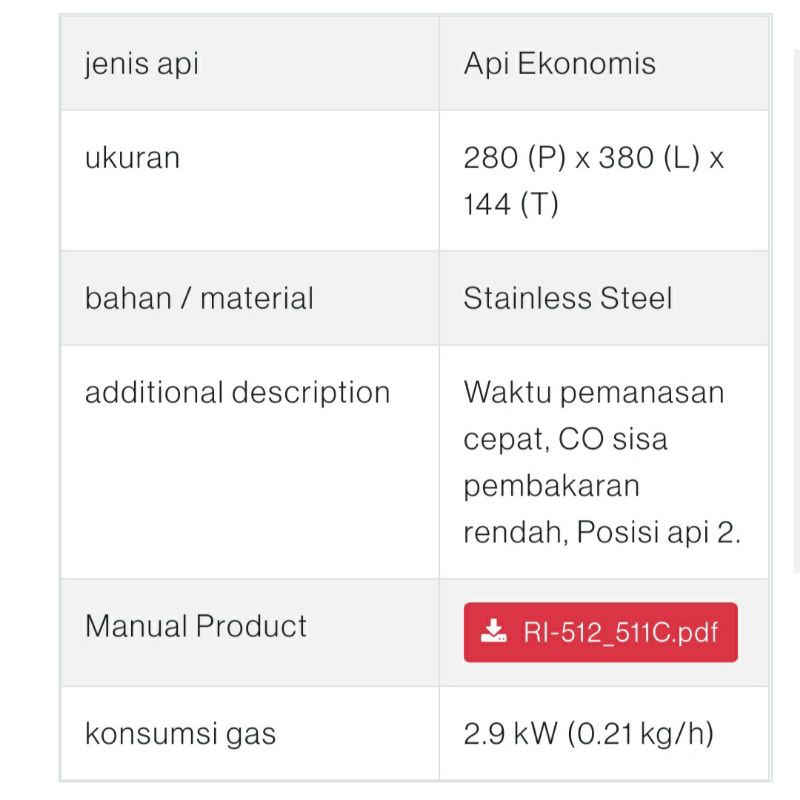
Task: Click the "(0.21 kg/h)" consumption rate
Action: (x=641, y=734)
